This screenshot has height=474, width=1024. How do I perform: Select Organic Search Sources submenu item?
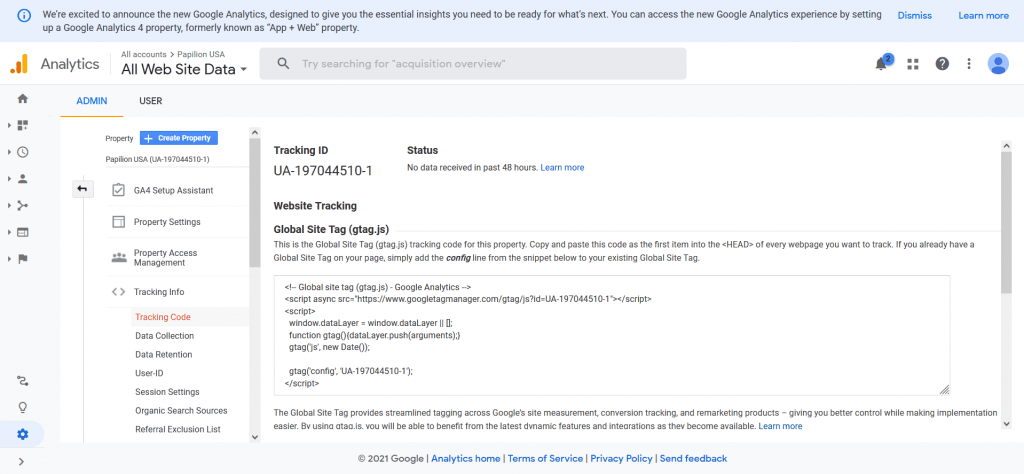pos(182,411)
